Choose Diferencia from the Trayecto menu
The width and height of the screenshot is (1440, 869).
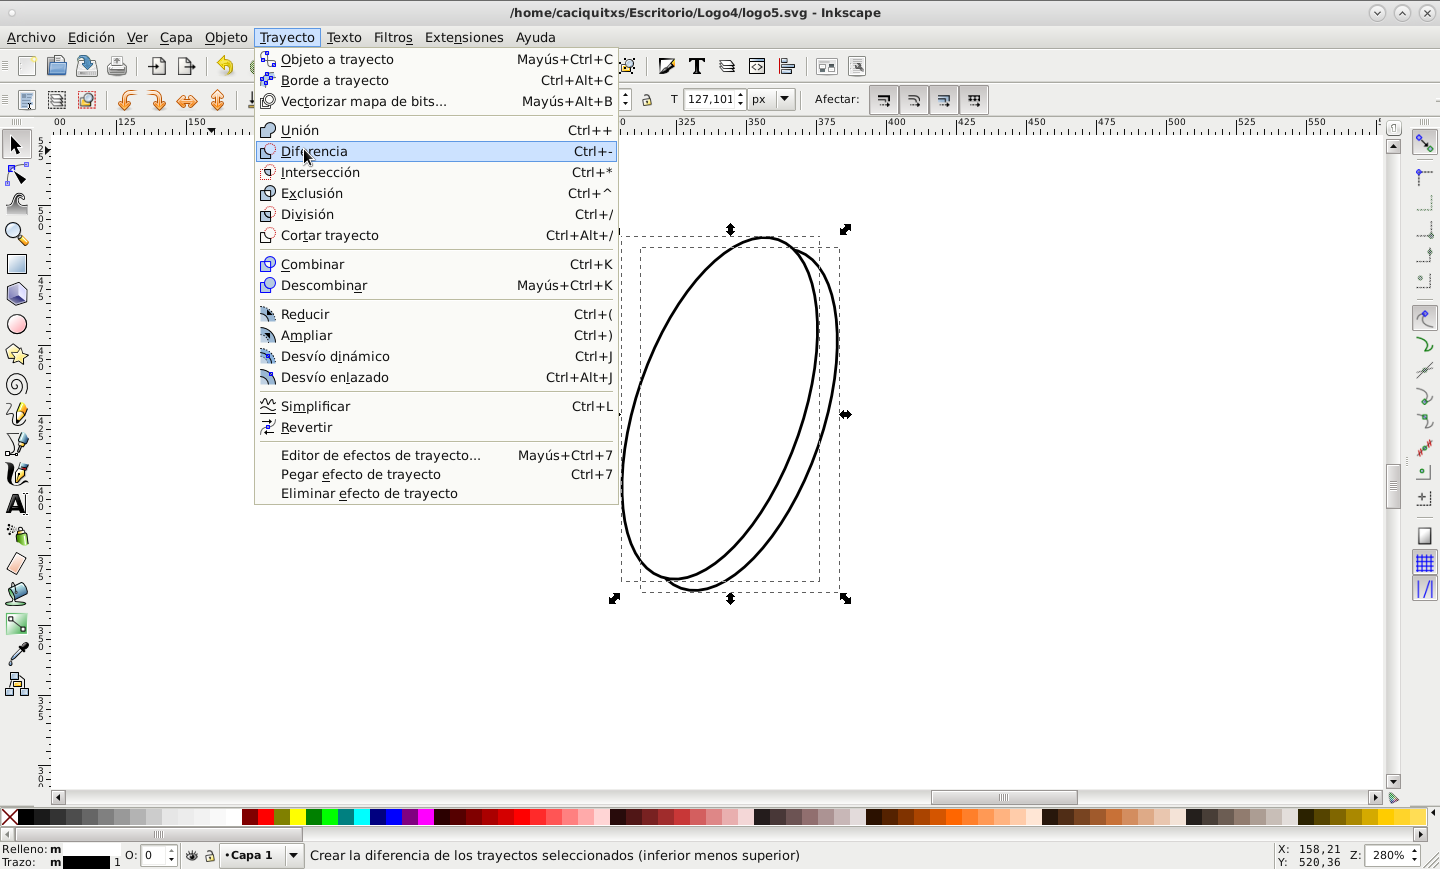(x=314, y=151)
